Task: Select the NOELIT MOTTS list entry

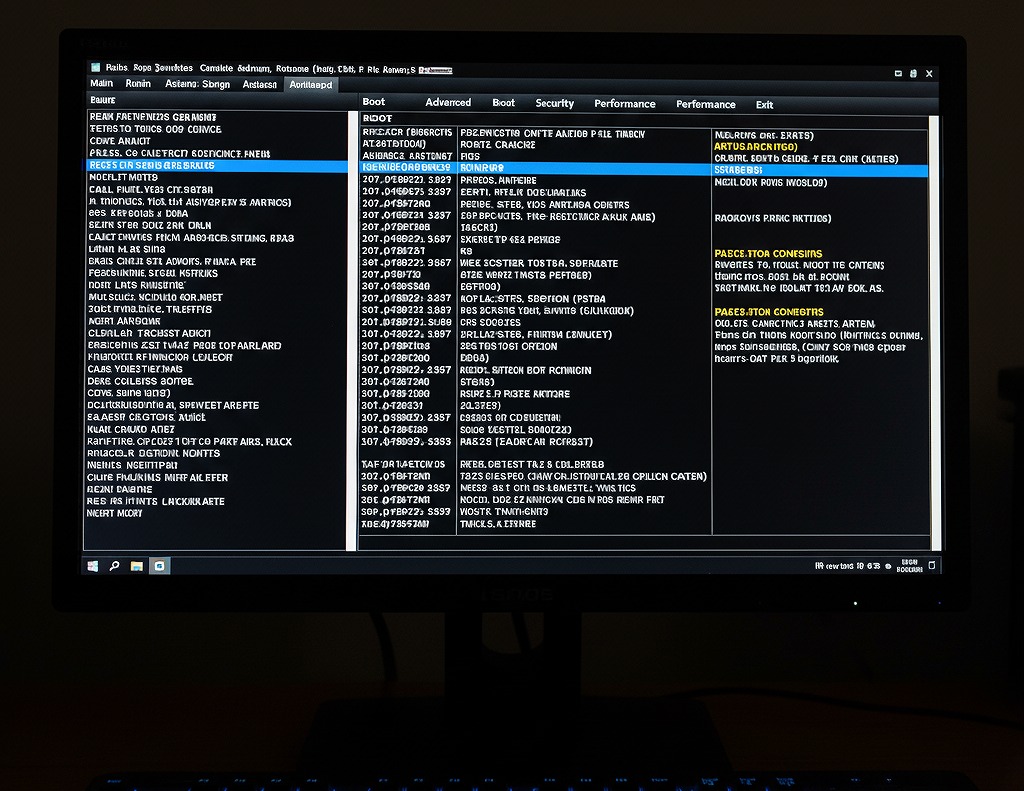Action: 124,177
